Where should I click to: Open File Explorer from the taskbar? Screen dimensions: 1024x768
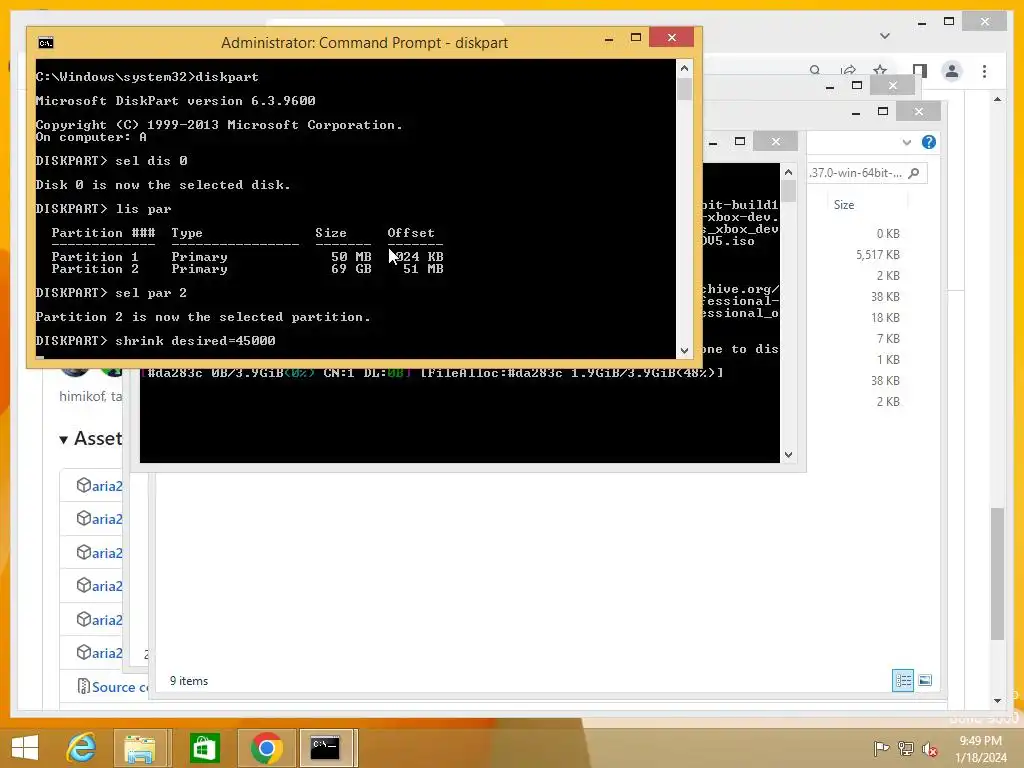click(140, 748)
